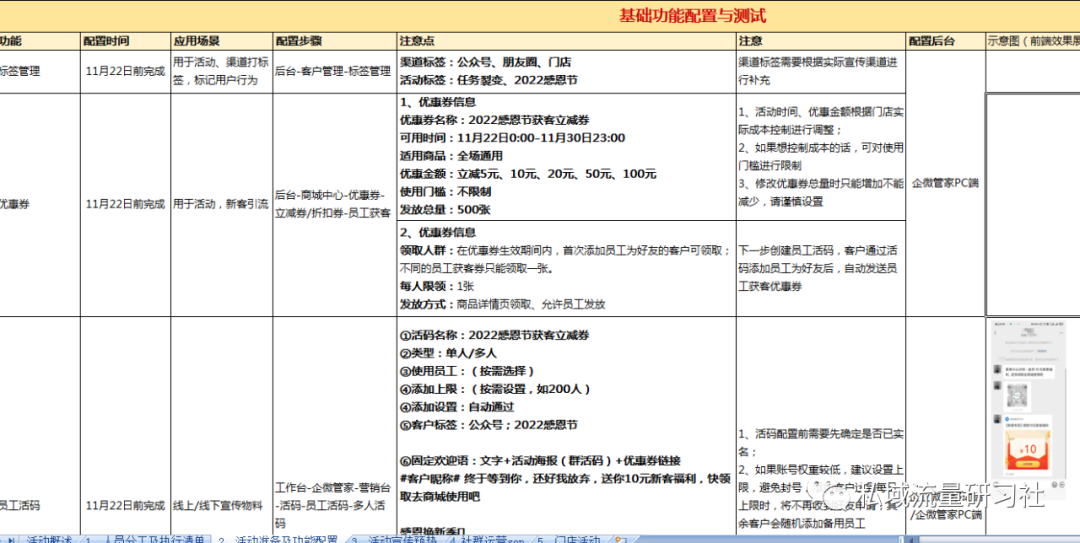Click the line 适用商品：全场通用
The height and width of the screenshot is (543, 1080).
coord(451,156)
